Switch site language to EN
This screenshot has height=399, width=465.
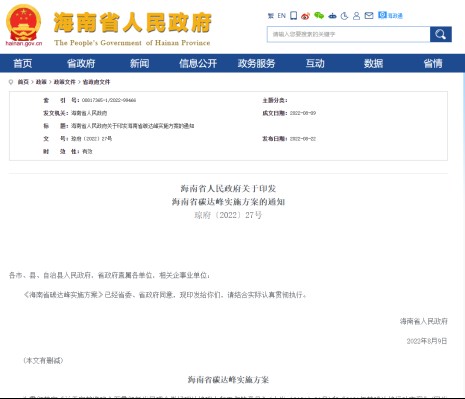282,16
